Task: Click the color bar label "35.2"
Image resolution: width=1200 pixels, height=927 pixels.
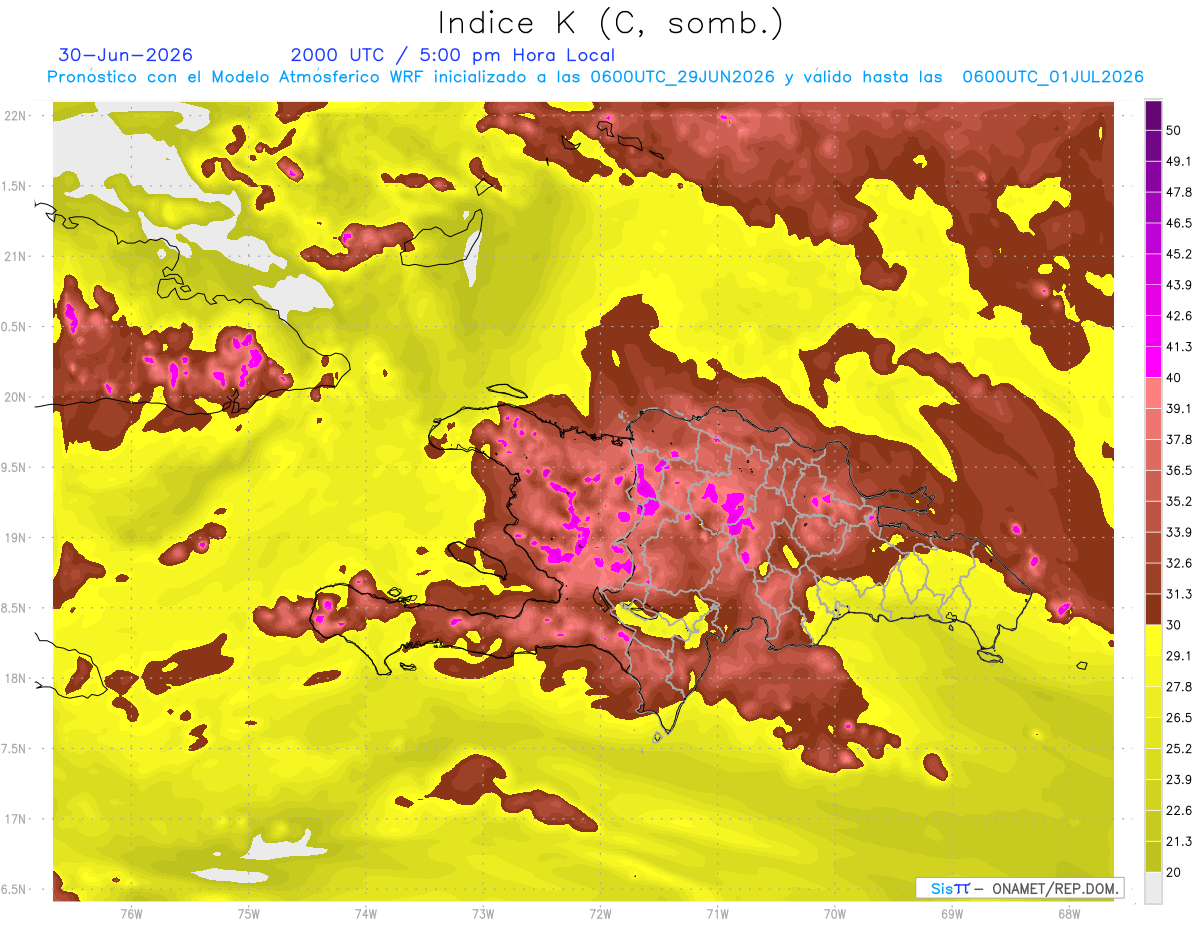Action: point(1179,501)
